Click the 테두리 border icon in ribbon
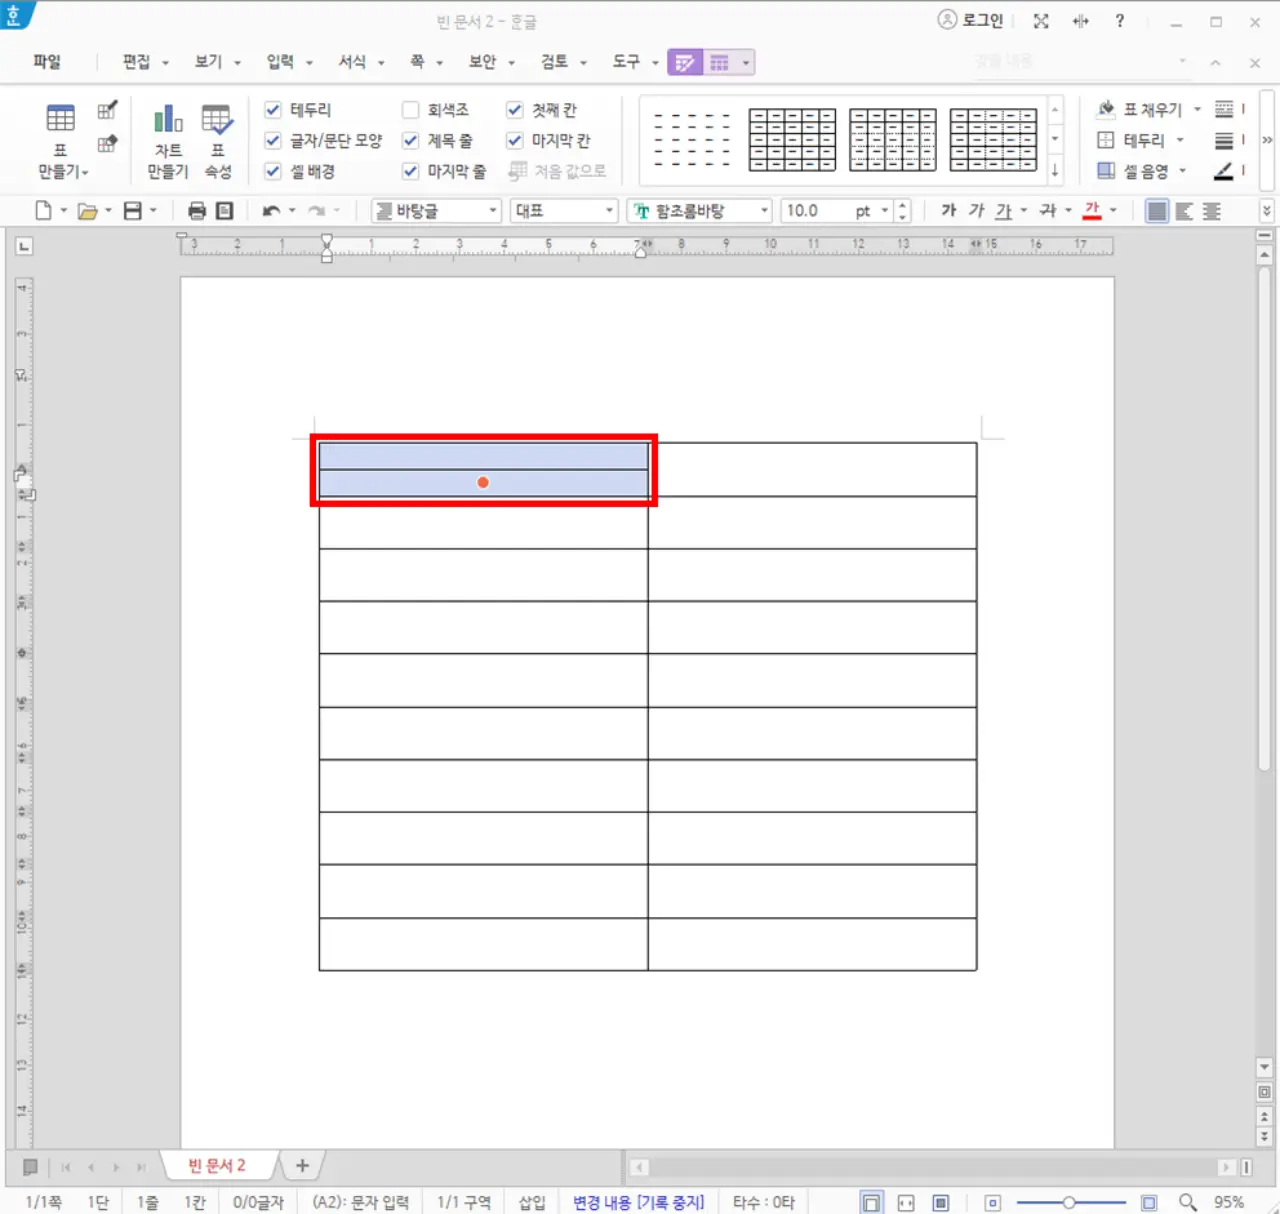 coord(1106,140)
